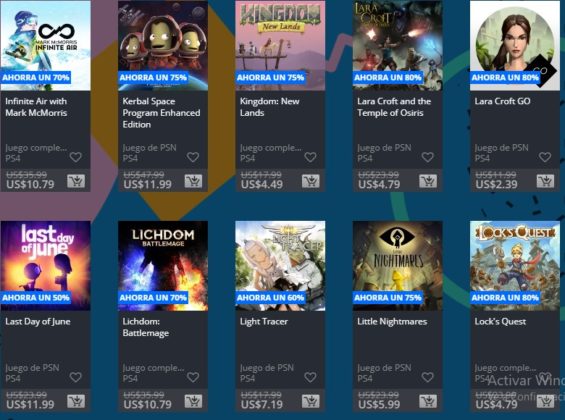
Task: Add Lara Croft GO to cart
Action: (546, 181)
